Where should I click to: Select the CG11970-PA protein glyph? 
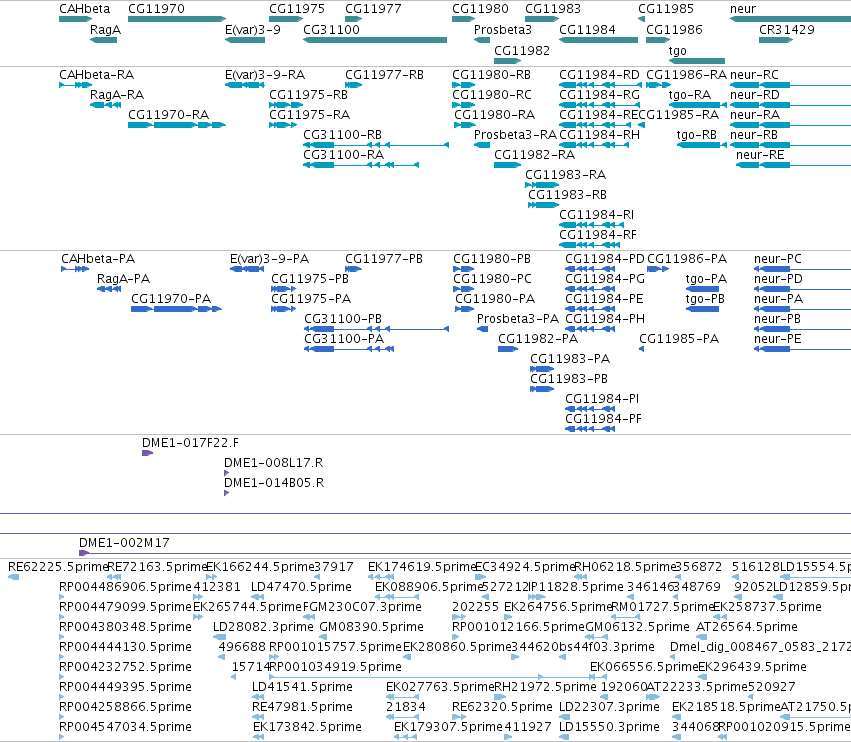coord(176,309)
